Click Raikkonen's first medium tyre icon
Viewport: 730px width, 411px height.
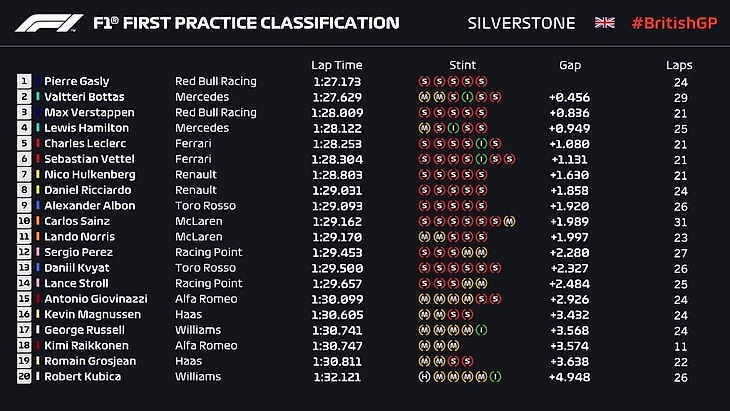(425, 346)
